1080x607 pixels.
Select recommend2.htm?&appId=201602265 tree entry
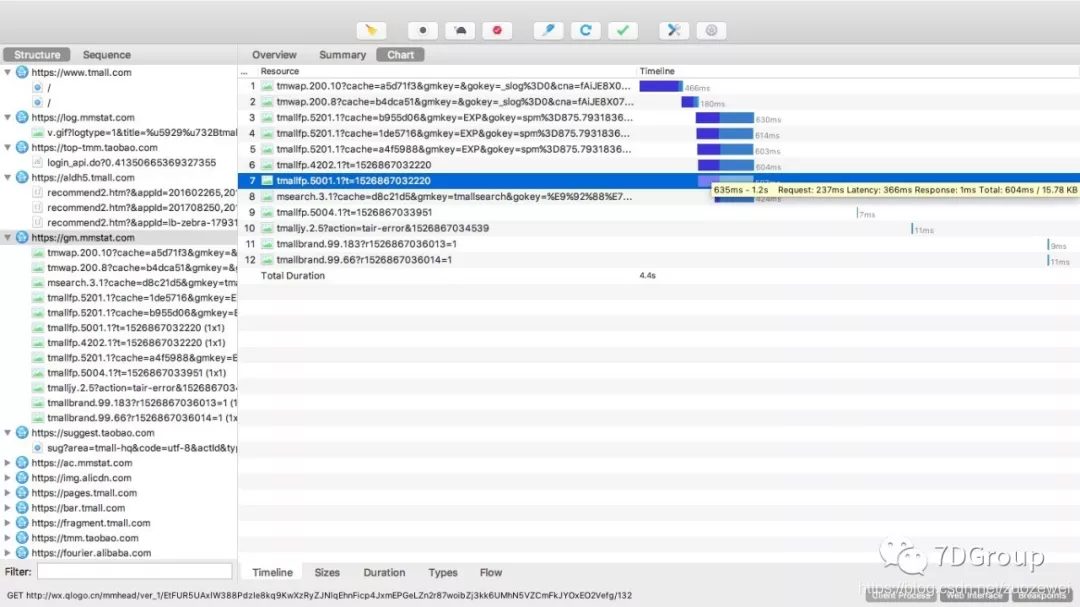click(x=142, y=193)
